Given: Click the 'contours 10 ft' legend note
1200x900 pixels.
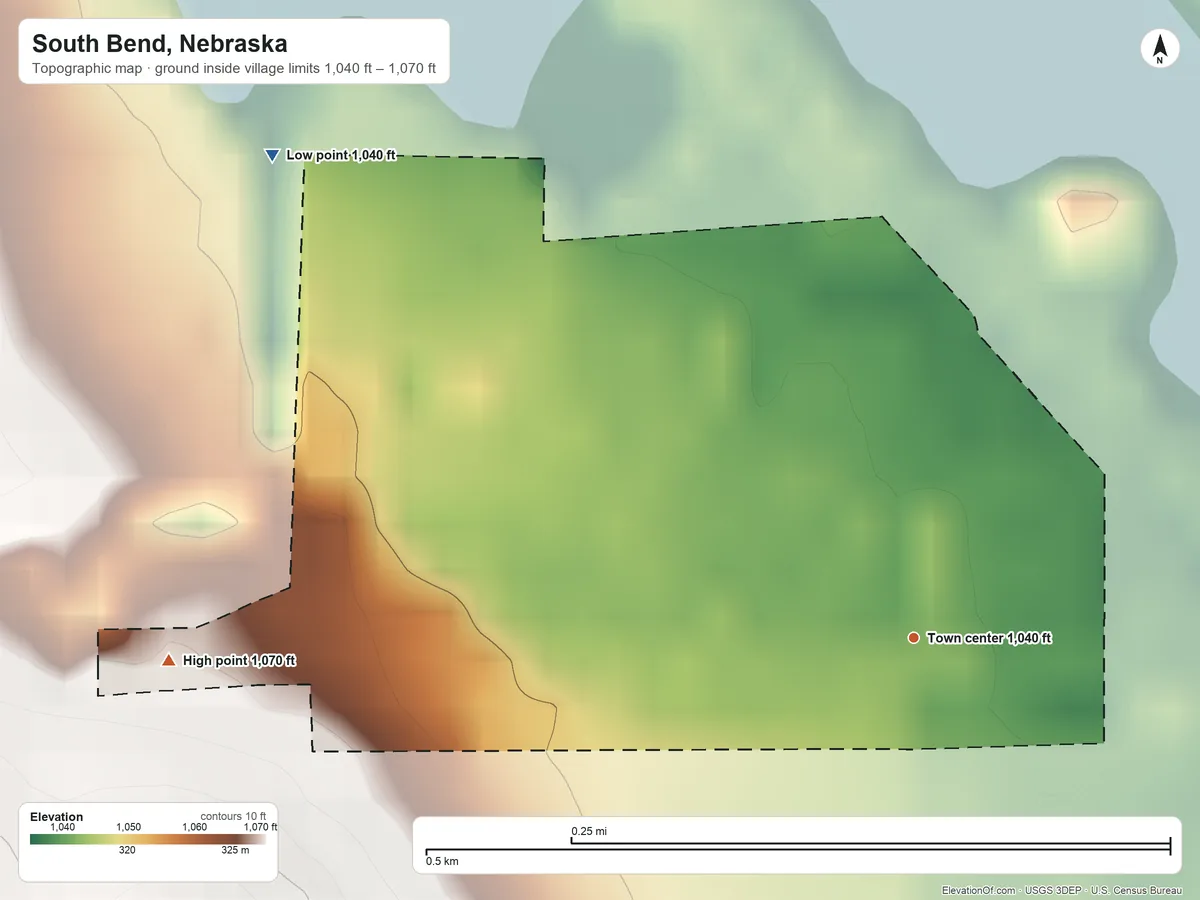Looking at the screenshot, I should click(233, 816).
